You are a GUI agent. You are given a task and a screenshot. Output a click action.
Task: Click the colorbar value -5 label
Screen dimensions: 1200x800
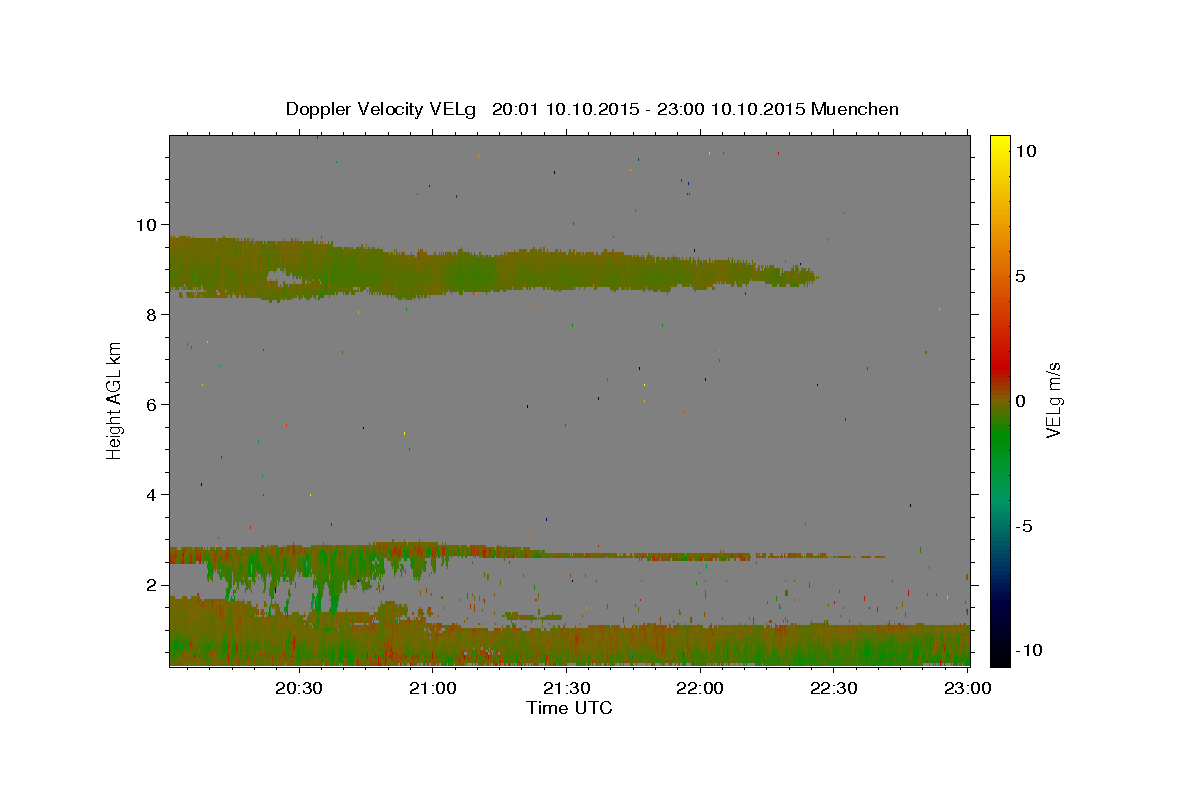tap(1024, 526)
